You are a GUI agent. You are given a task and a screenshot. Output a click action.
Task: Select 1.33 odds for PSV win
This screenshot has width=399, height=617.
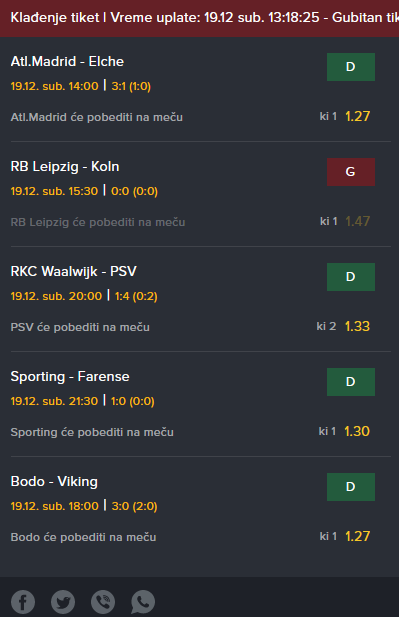tap(357, 326)
